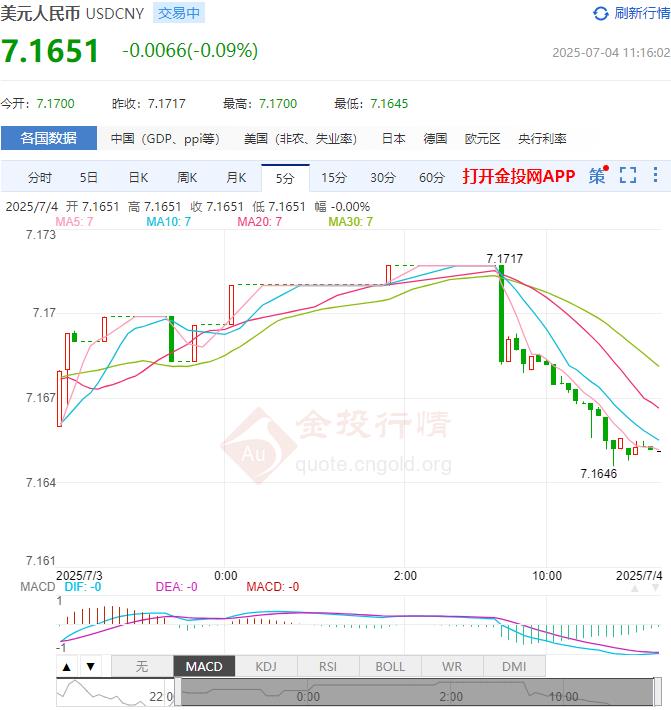Open the strategy '策' icon
The width and height of the screenshot is (671, 710).
point(598,175)
